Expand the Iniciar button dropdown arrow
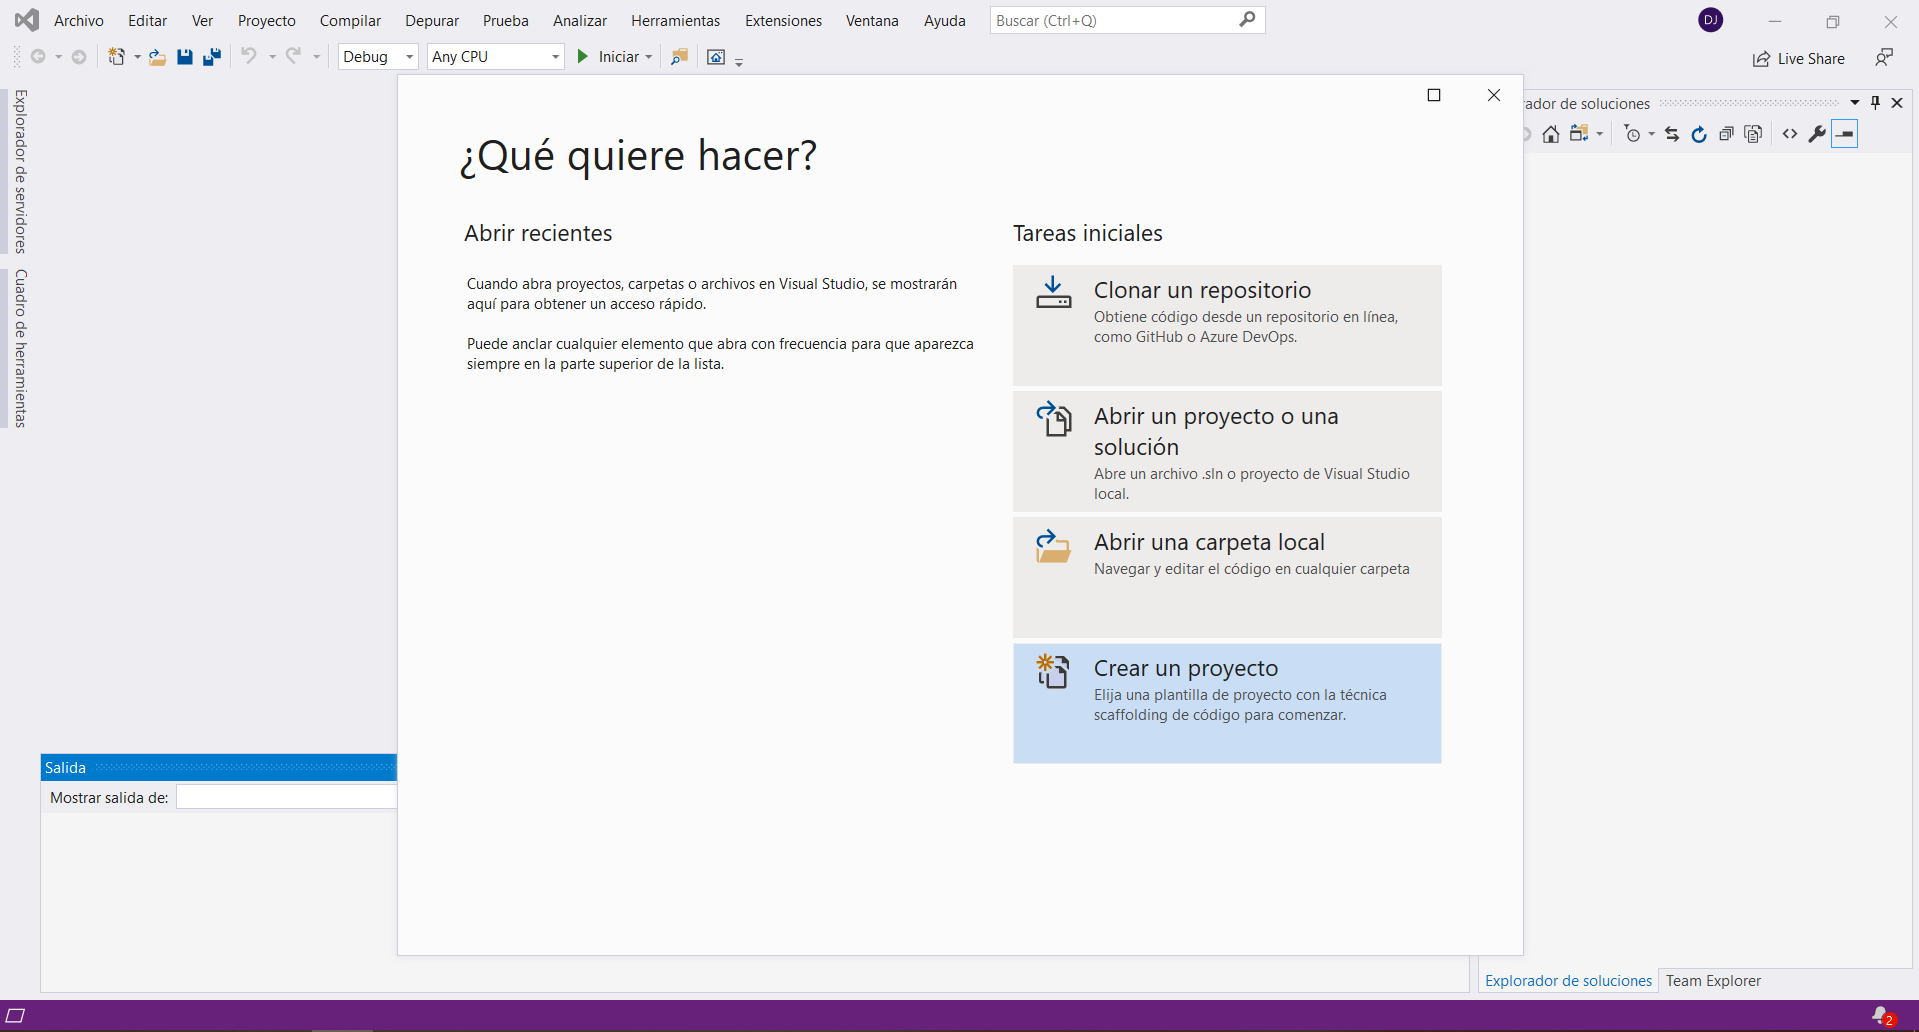The width and height of the screenshot is (1919, 1032). pos(649,57)
